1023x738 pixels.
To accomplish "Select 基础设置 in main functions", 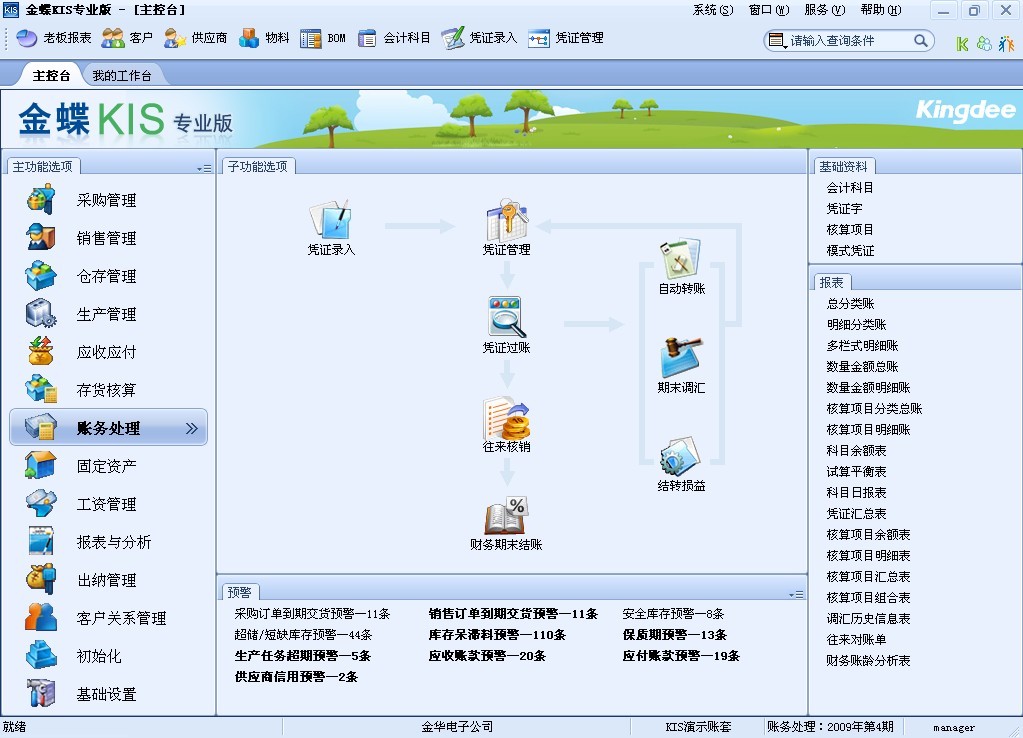I will point(107,694).
